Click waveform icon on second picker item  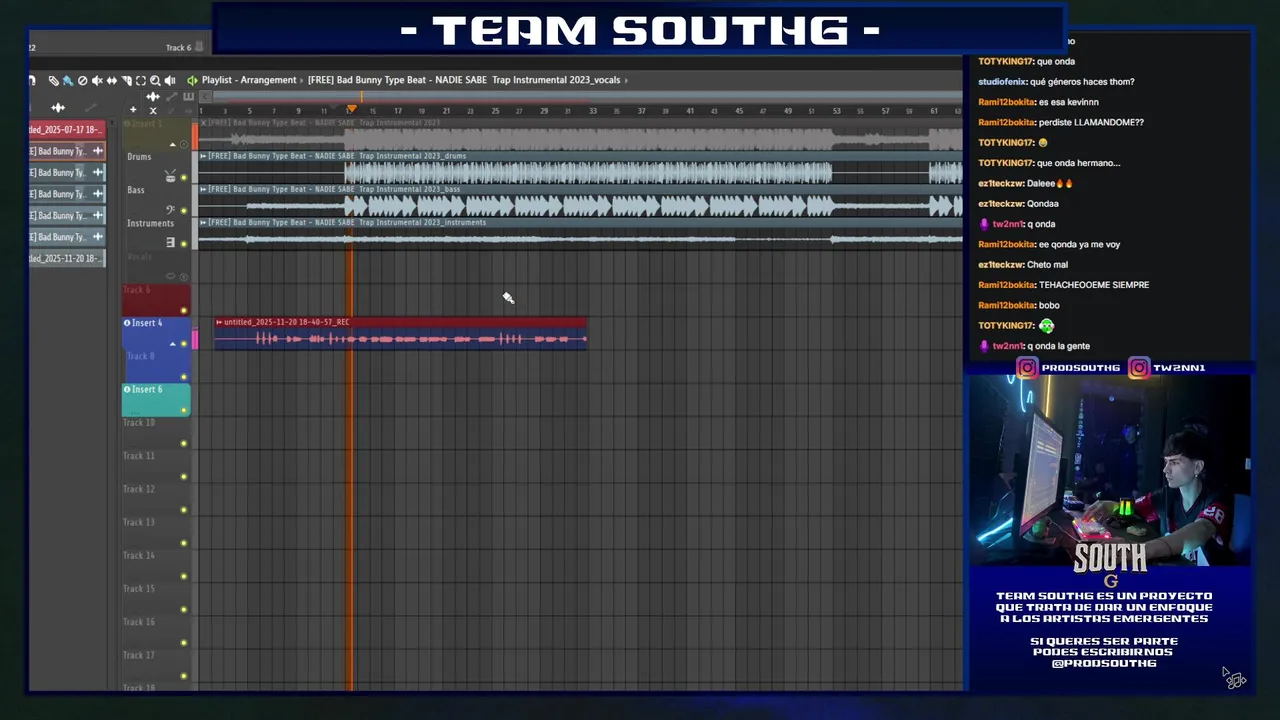coord(98,151)
